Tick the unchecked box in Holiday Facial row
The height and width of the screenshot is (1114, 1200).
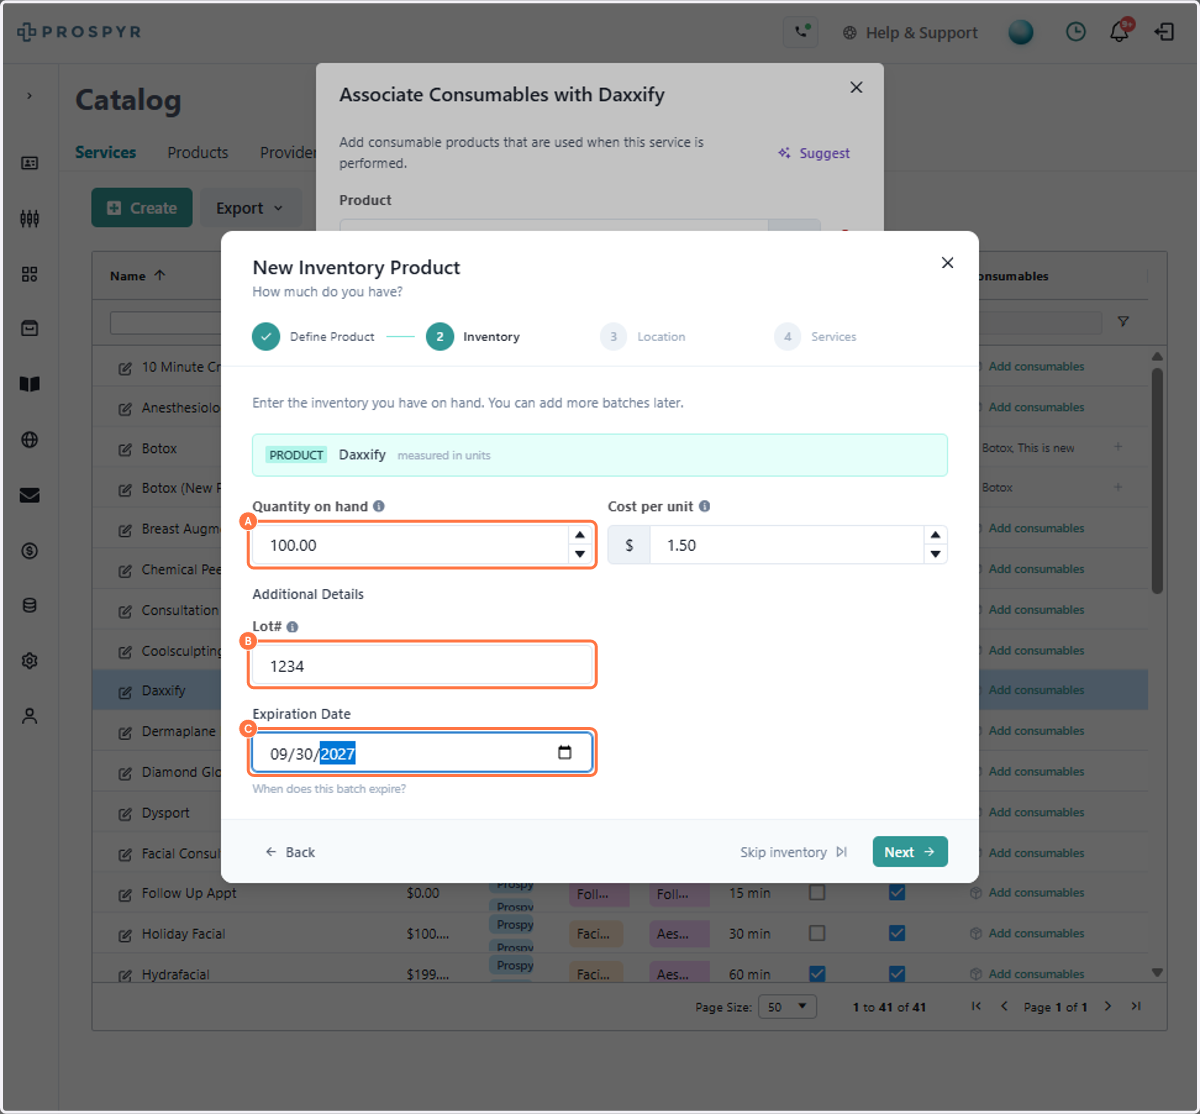pos(817,933)
